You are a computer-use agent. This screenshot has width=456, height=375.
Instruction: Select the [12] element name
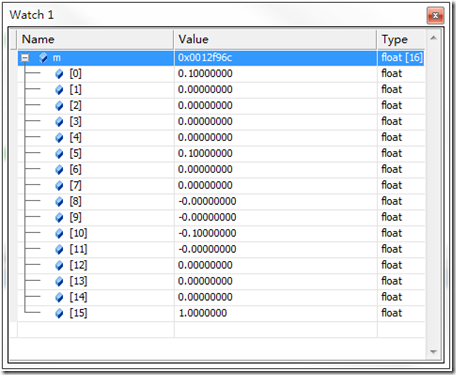(x=78, y=266)
